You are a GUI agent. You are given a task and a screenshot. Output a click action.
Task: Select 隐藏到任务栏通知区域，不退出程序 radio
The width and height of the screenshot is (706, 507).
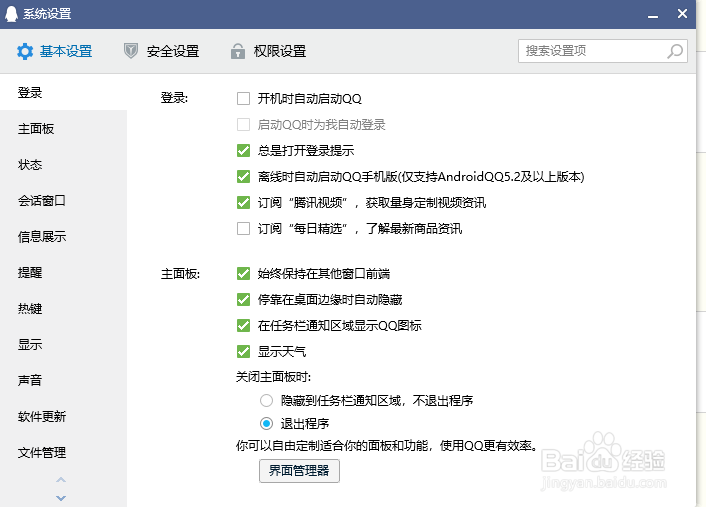pyautogui.click(x=266, y=400)
